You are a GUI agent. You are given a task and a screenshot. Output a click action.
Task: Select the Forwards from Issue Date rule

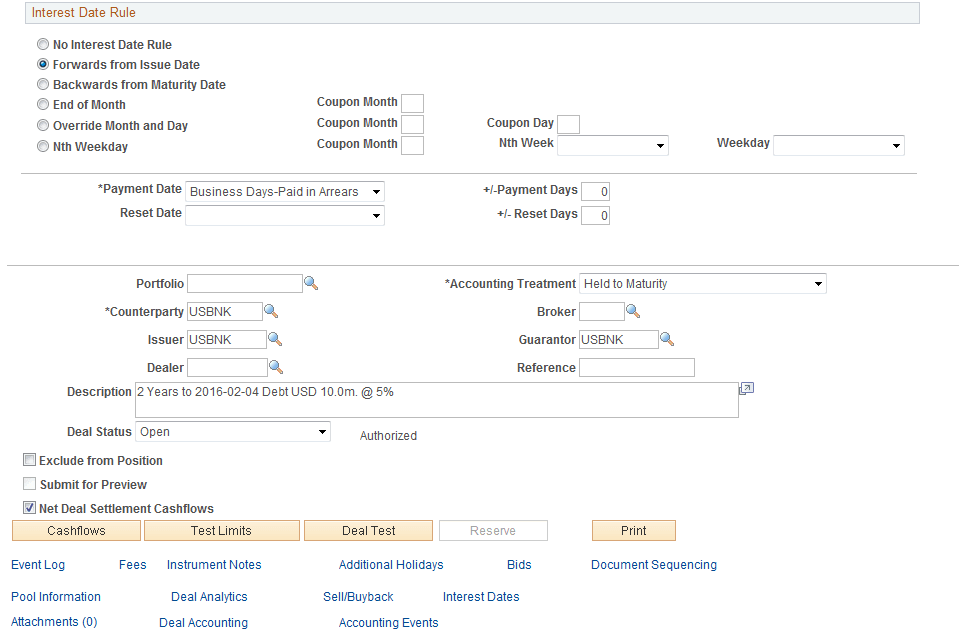click(x=43, y=64)
